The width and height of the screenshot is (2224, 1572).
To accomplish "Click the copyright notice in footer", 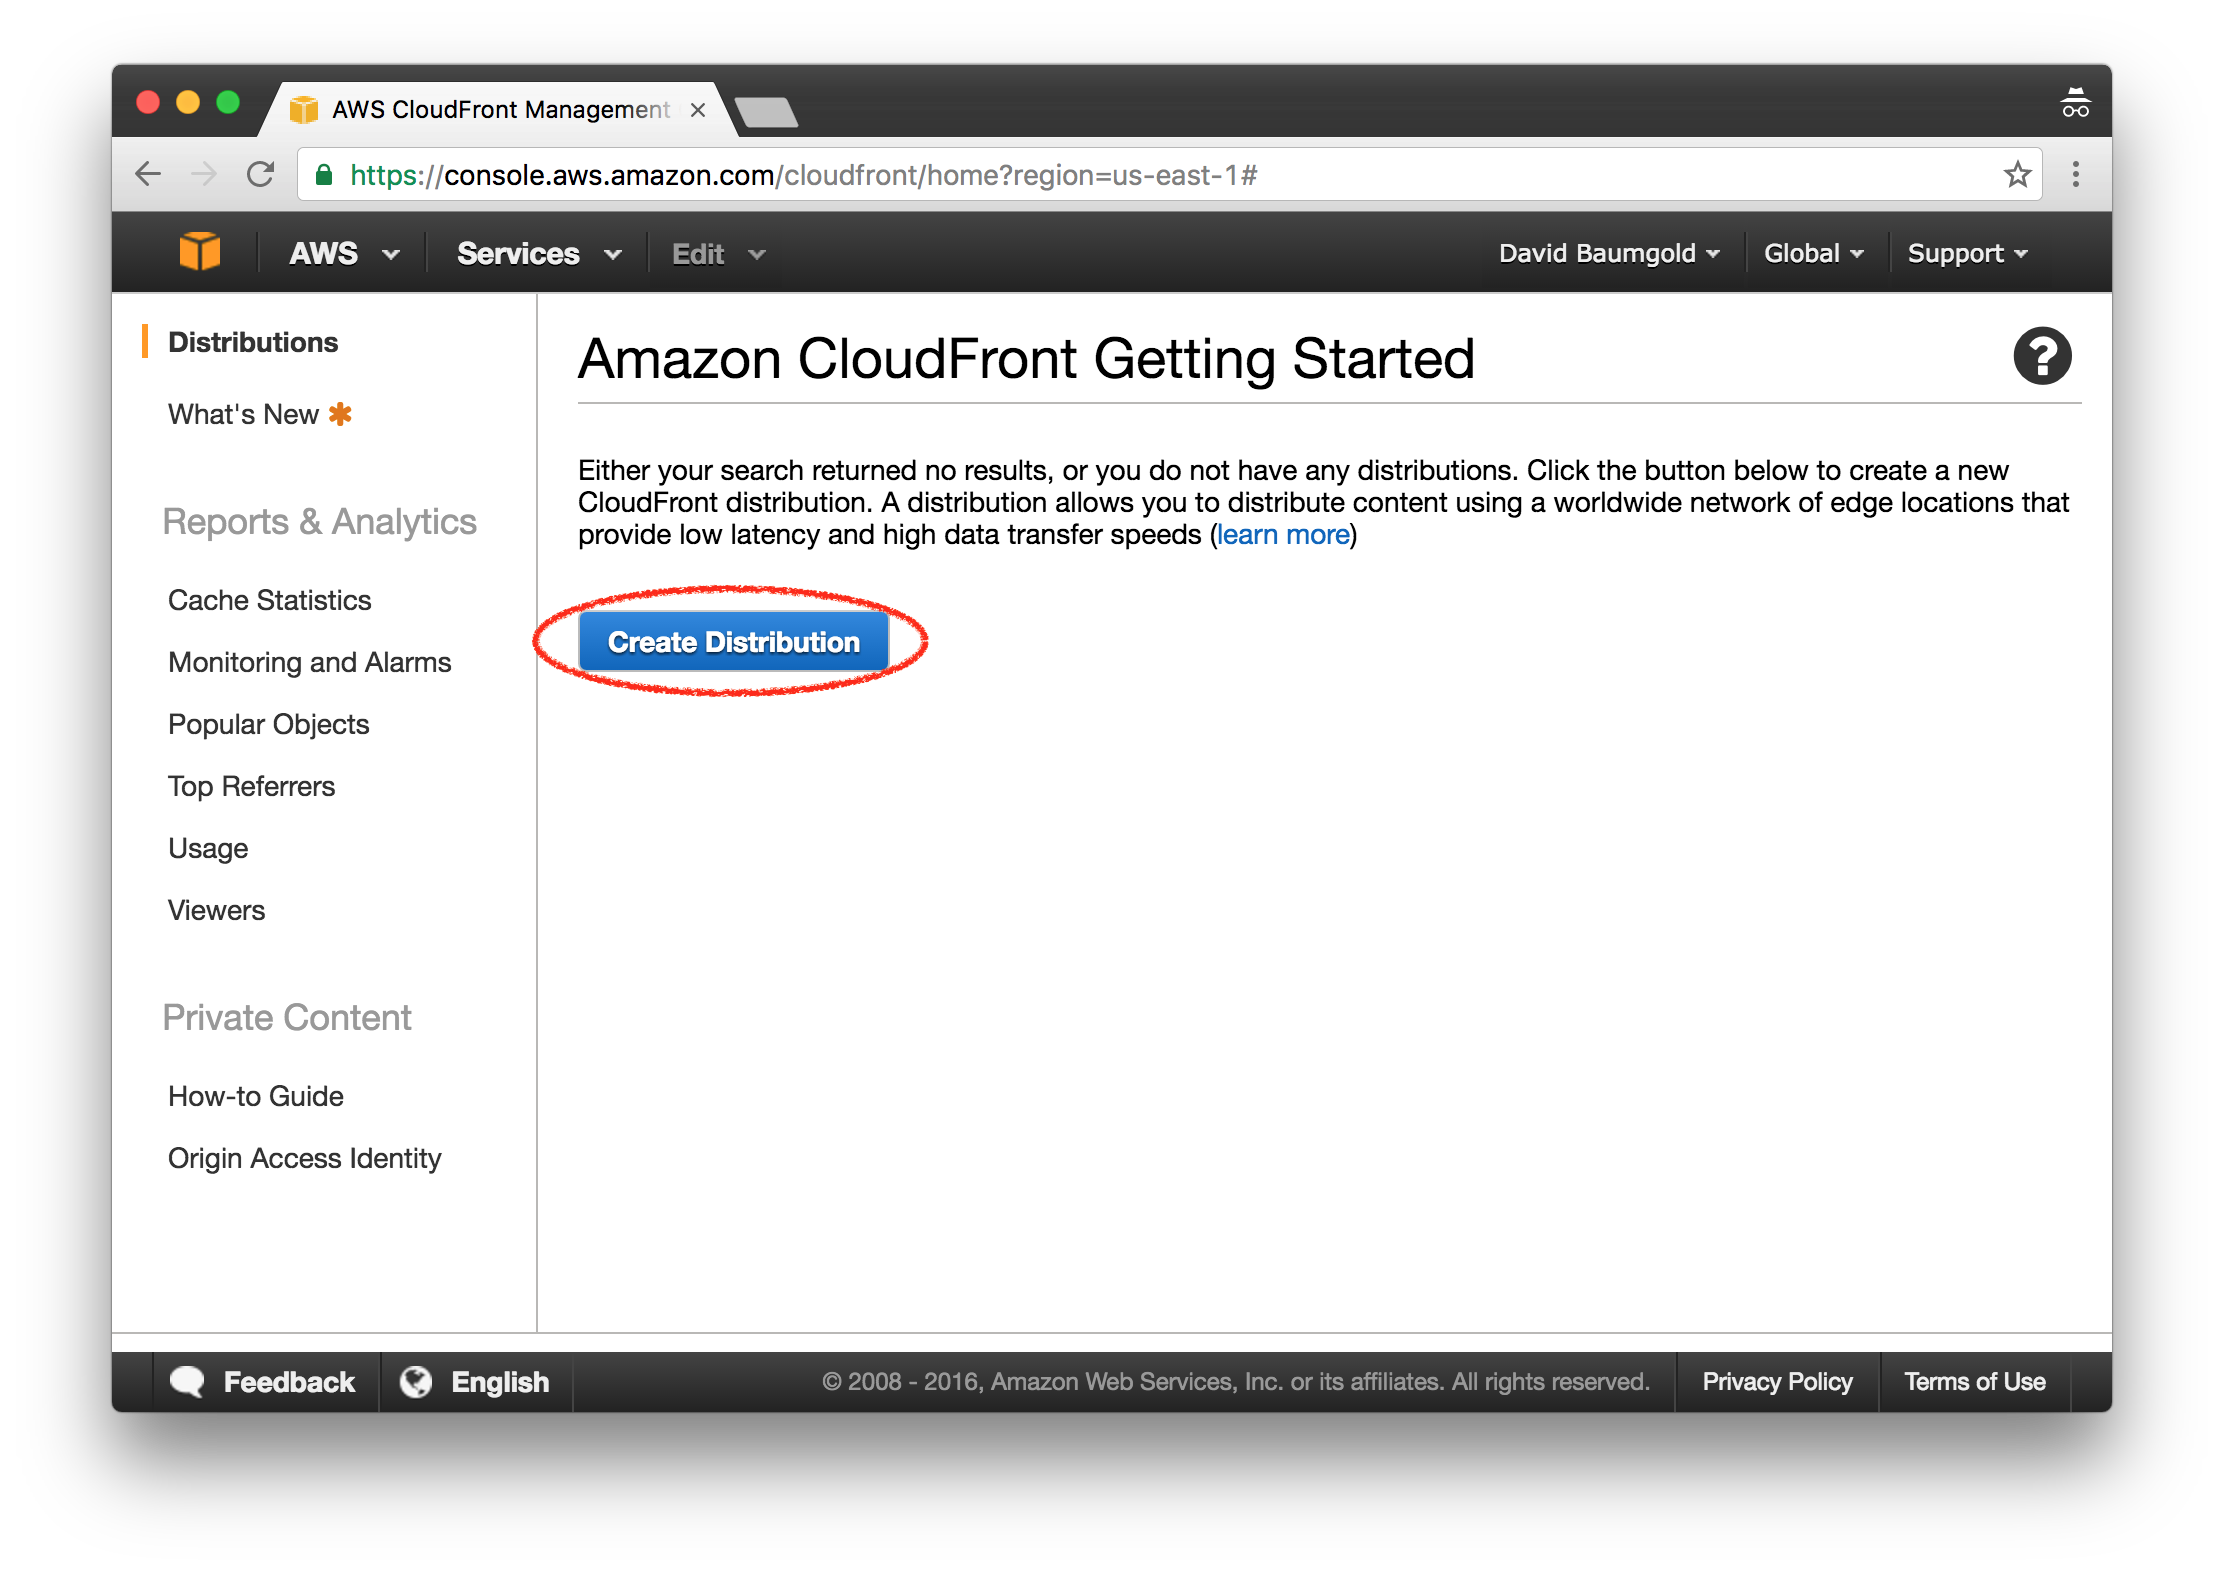I will (1236, 1381).
